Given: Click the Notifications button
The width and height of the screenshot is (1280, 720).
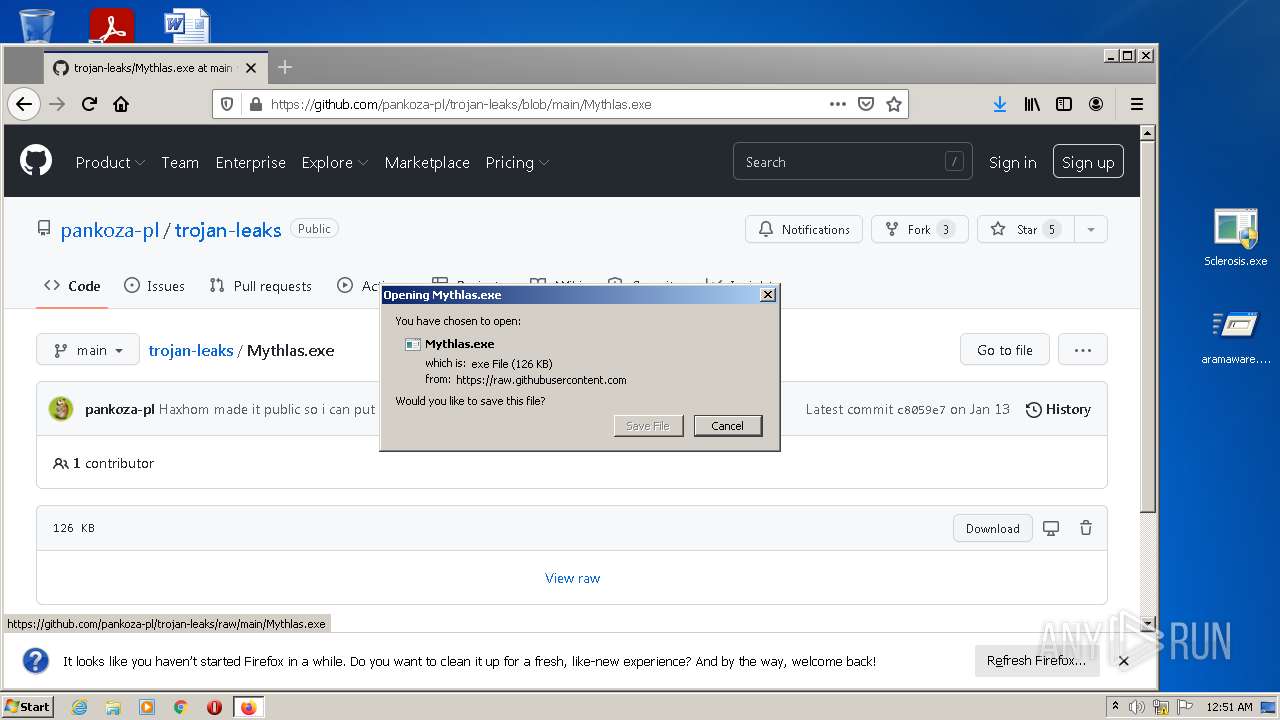Looking at the screenshot, I should (x=804, y=229).
